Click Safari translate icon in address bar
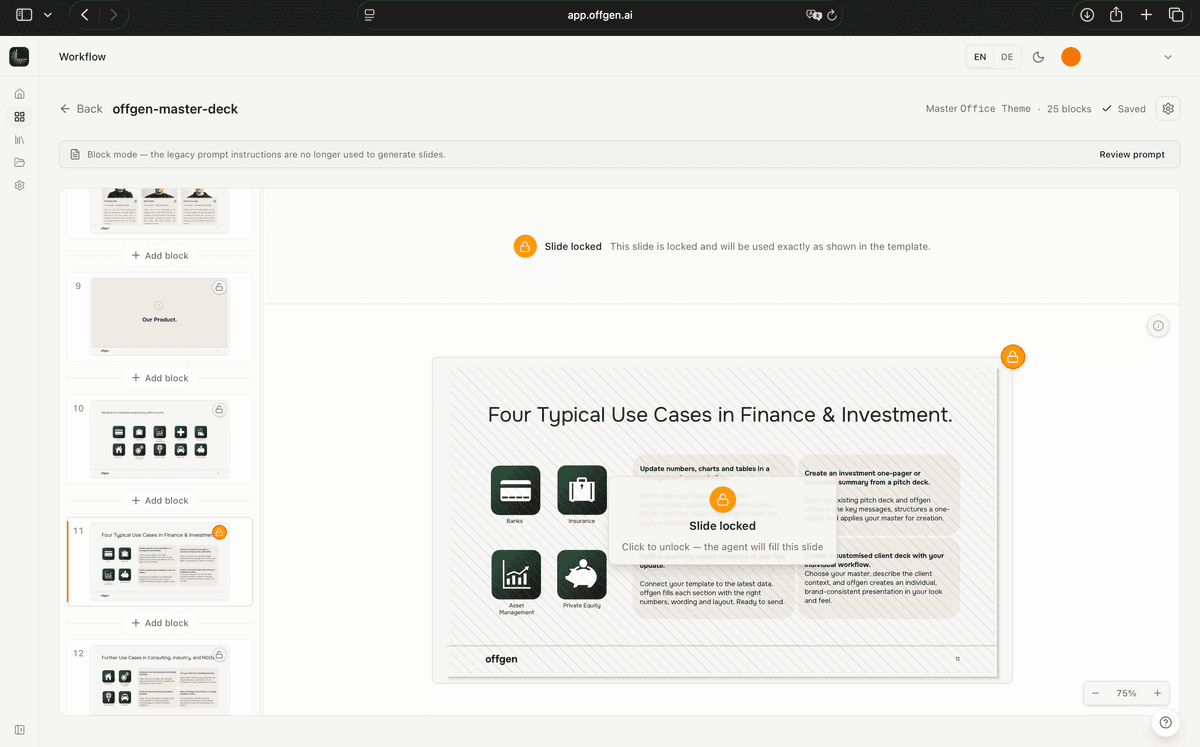 [x=813, y=15]
